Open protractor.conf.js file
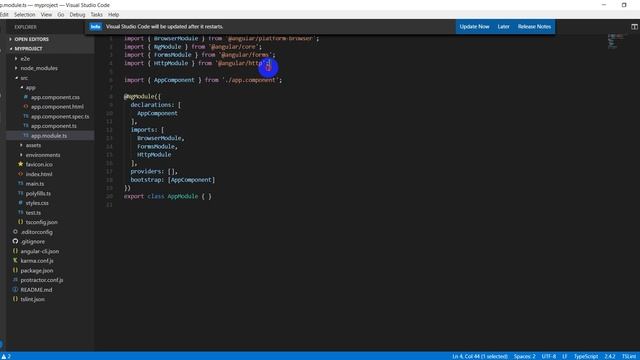The image size is (640, 360). click(42, 280)
